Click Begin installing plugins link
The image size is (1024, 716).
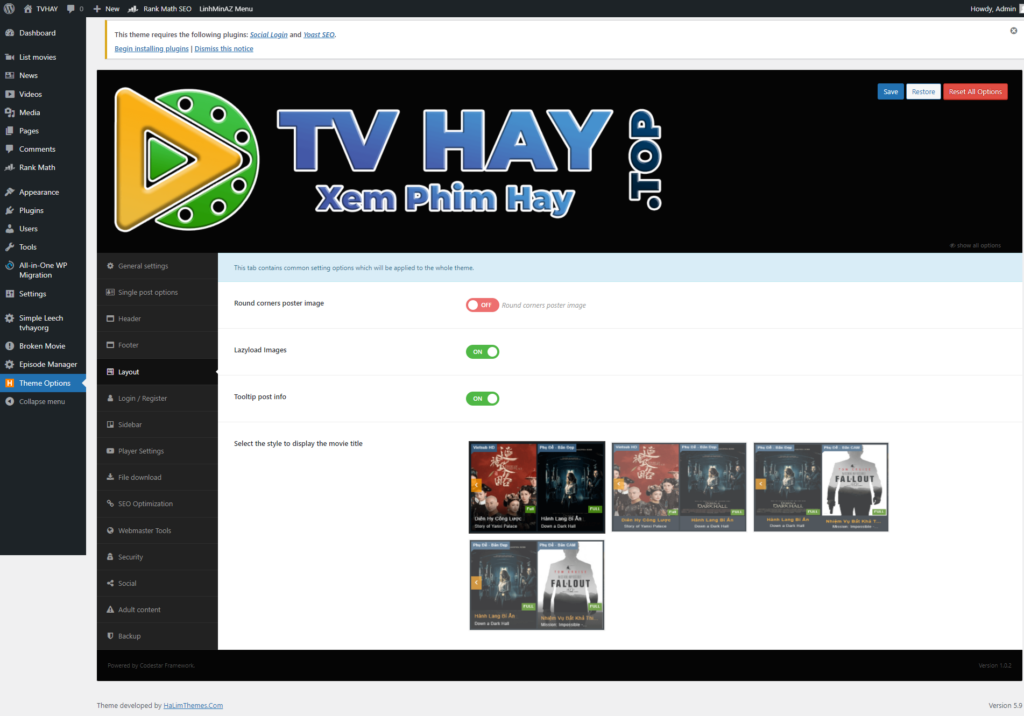(x=152, y=49)
